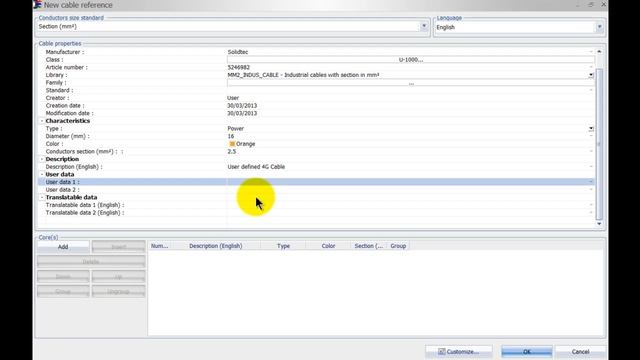The width and height of the screenshot is (640, 360).
Task: Close the New cable reference dialog
Action: [603, 4]
